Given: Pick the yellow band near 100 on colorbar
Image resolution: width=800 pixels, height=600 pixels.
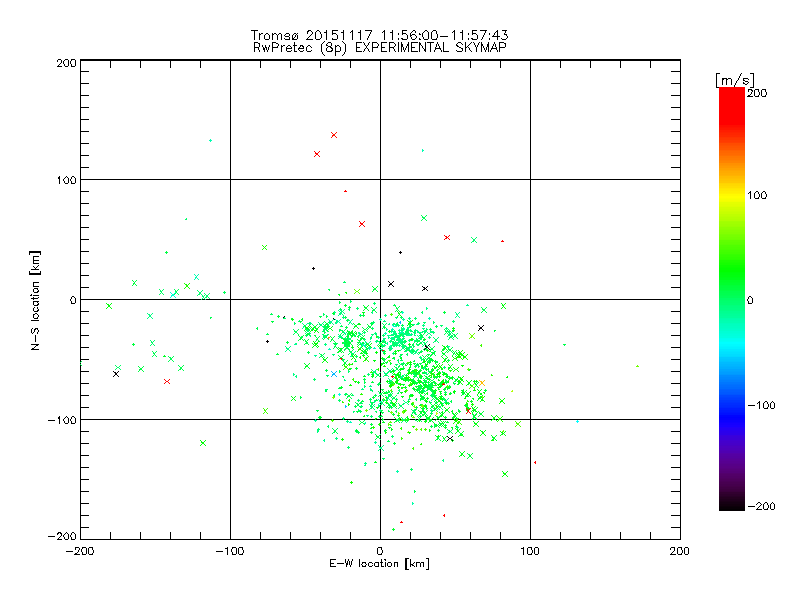Looking at the screenshot, I should pos(732,196).
